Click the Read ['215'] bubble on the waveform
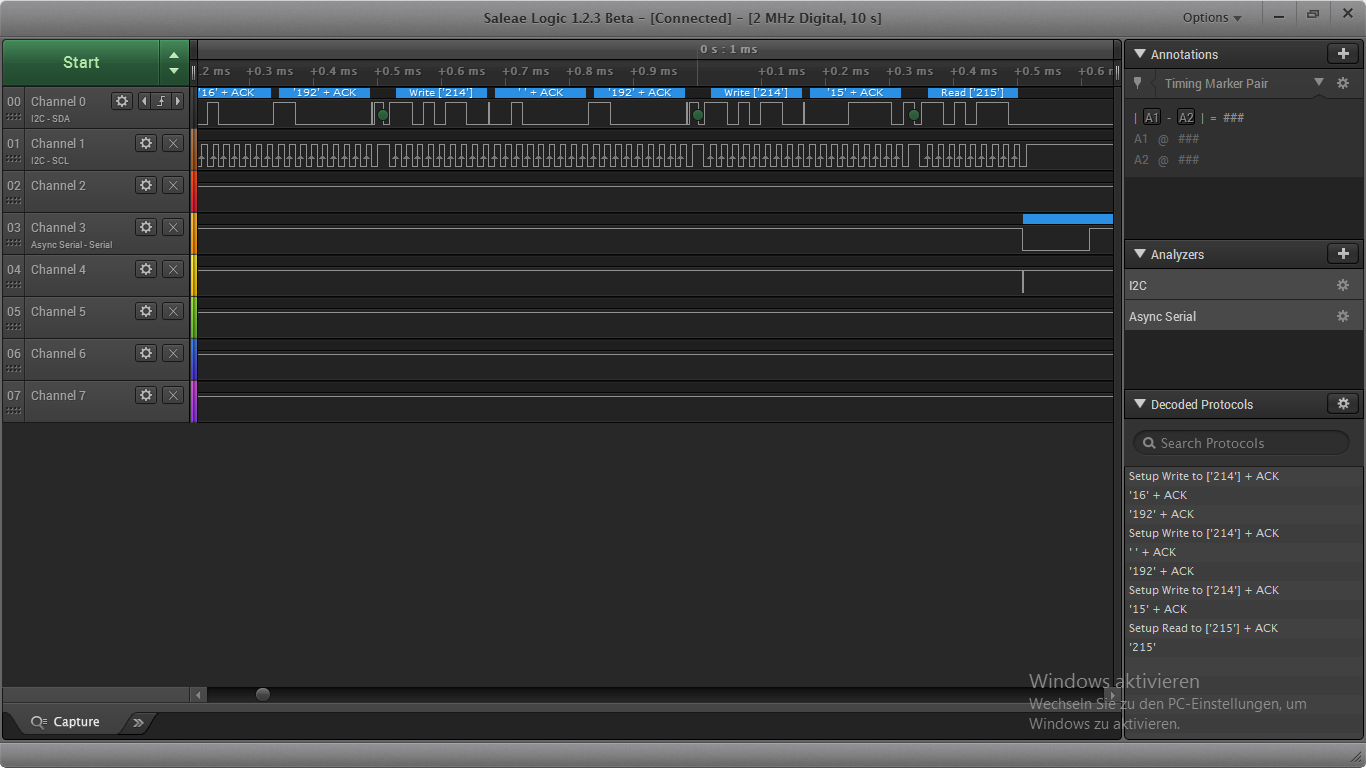 [x=973, y=93]
